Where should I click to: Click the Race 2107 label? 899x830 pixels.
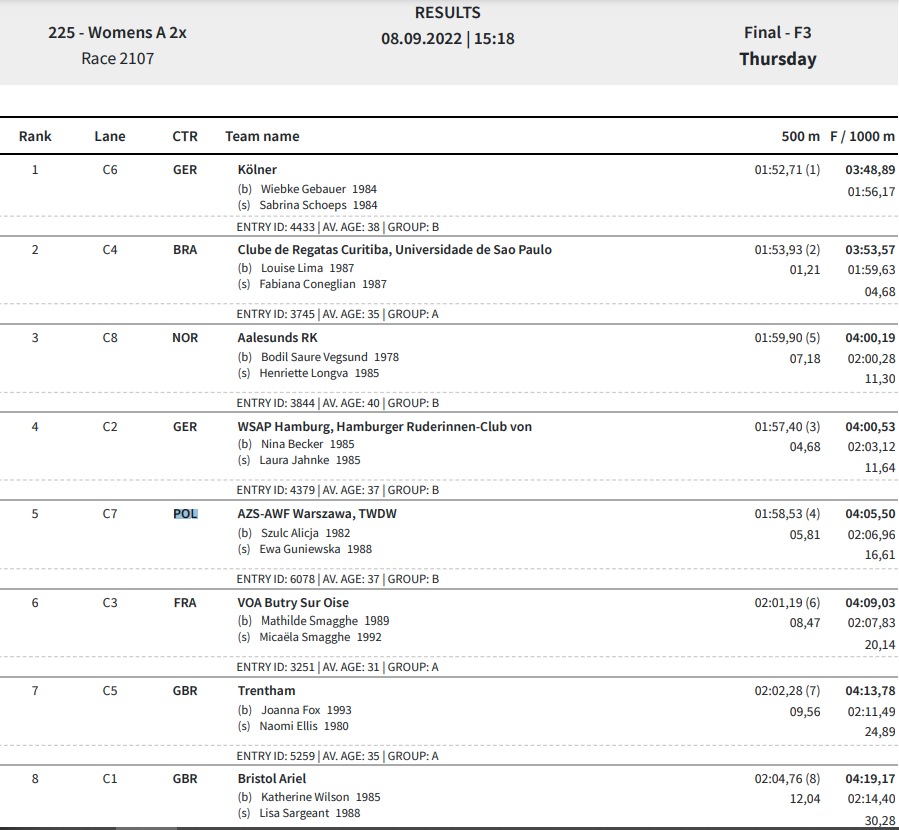coord(118,58)
